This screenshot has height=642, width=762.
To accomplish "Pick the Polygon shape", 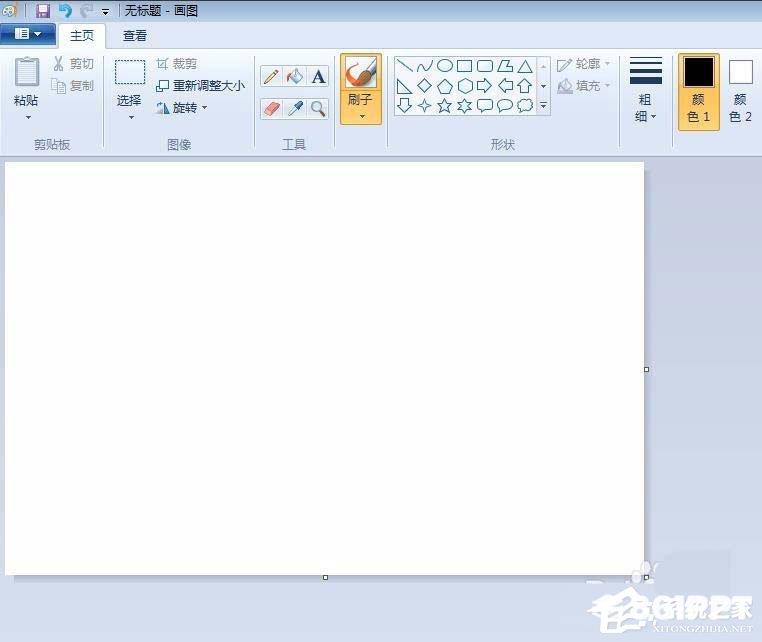I will click(505, 66).
